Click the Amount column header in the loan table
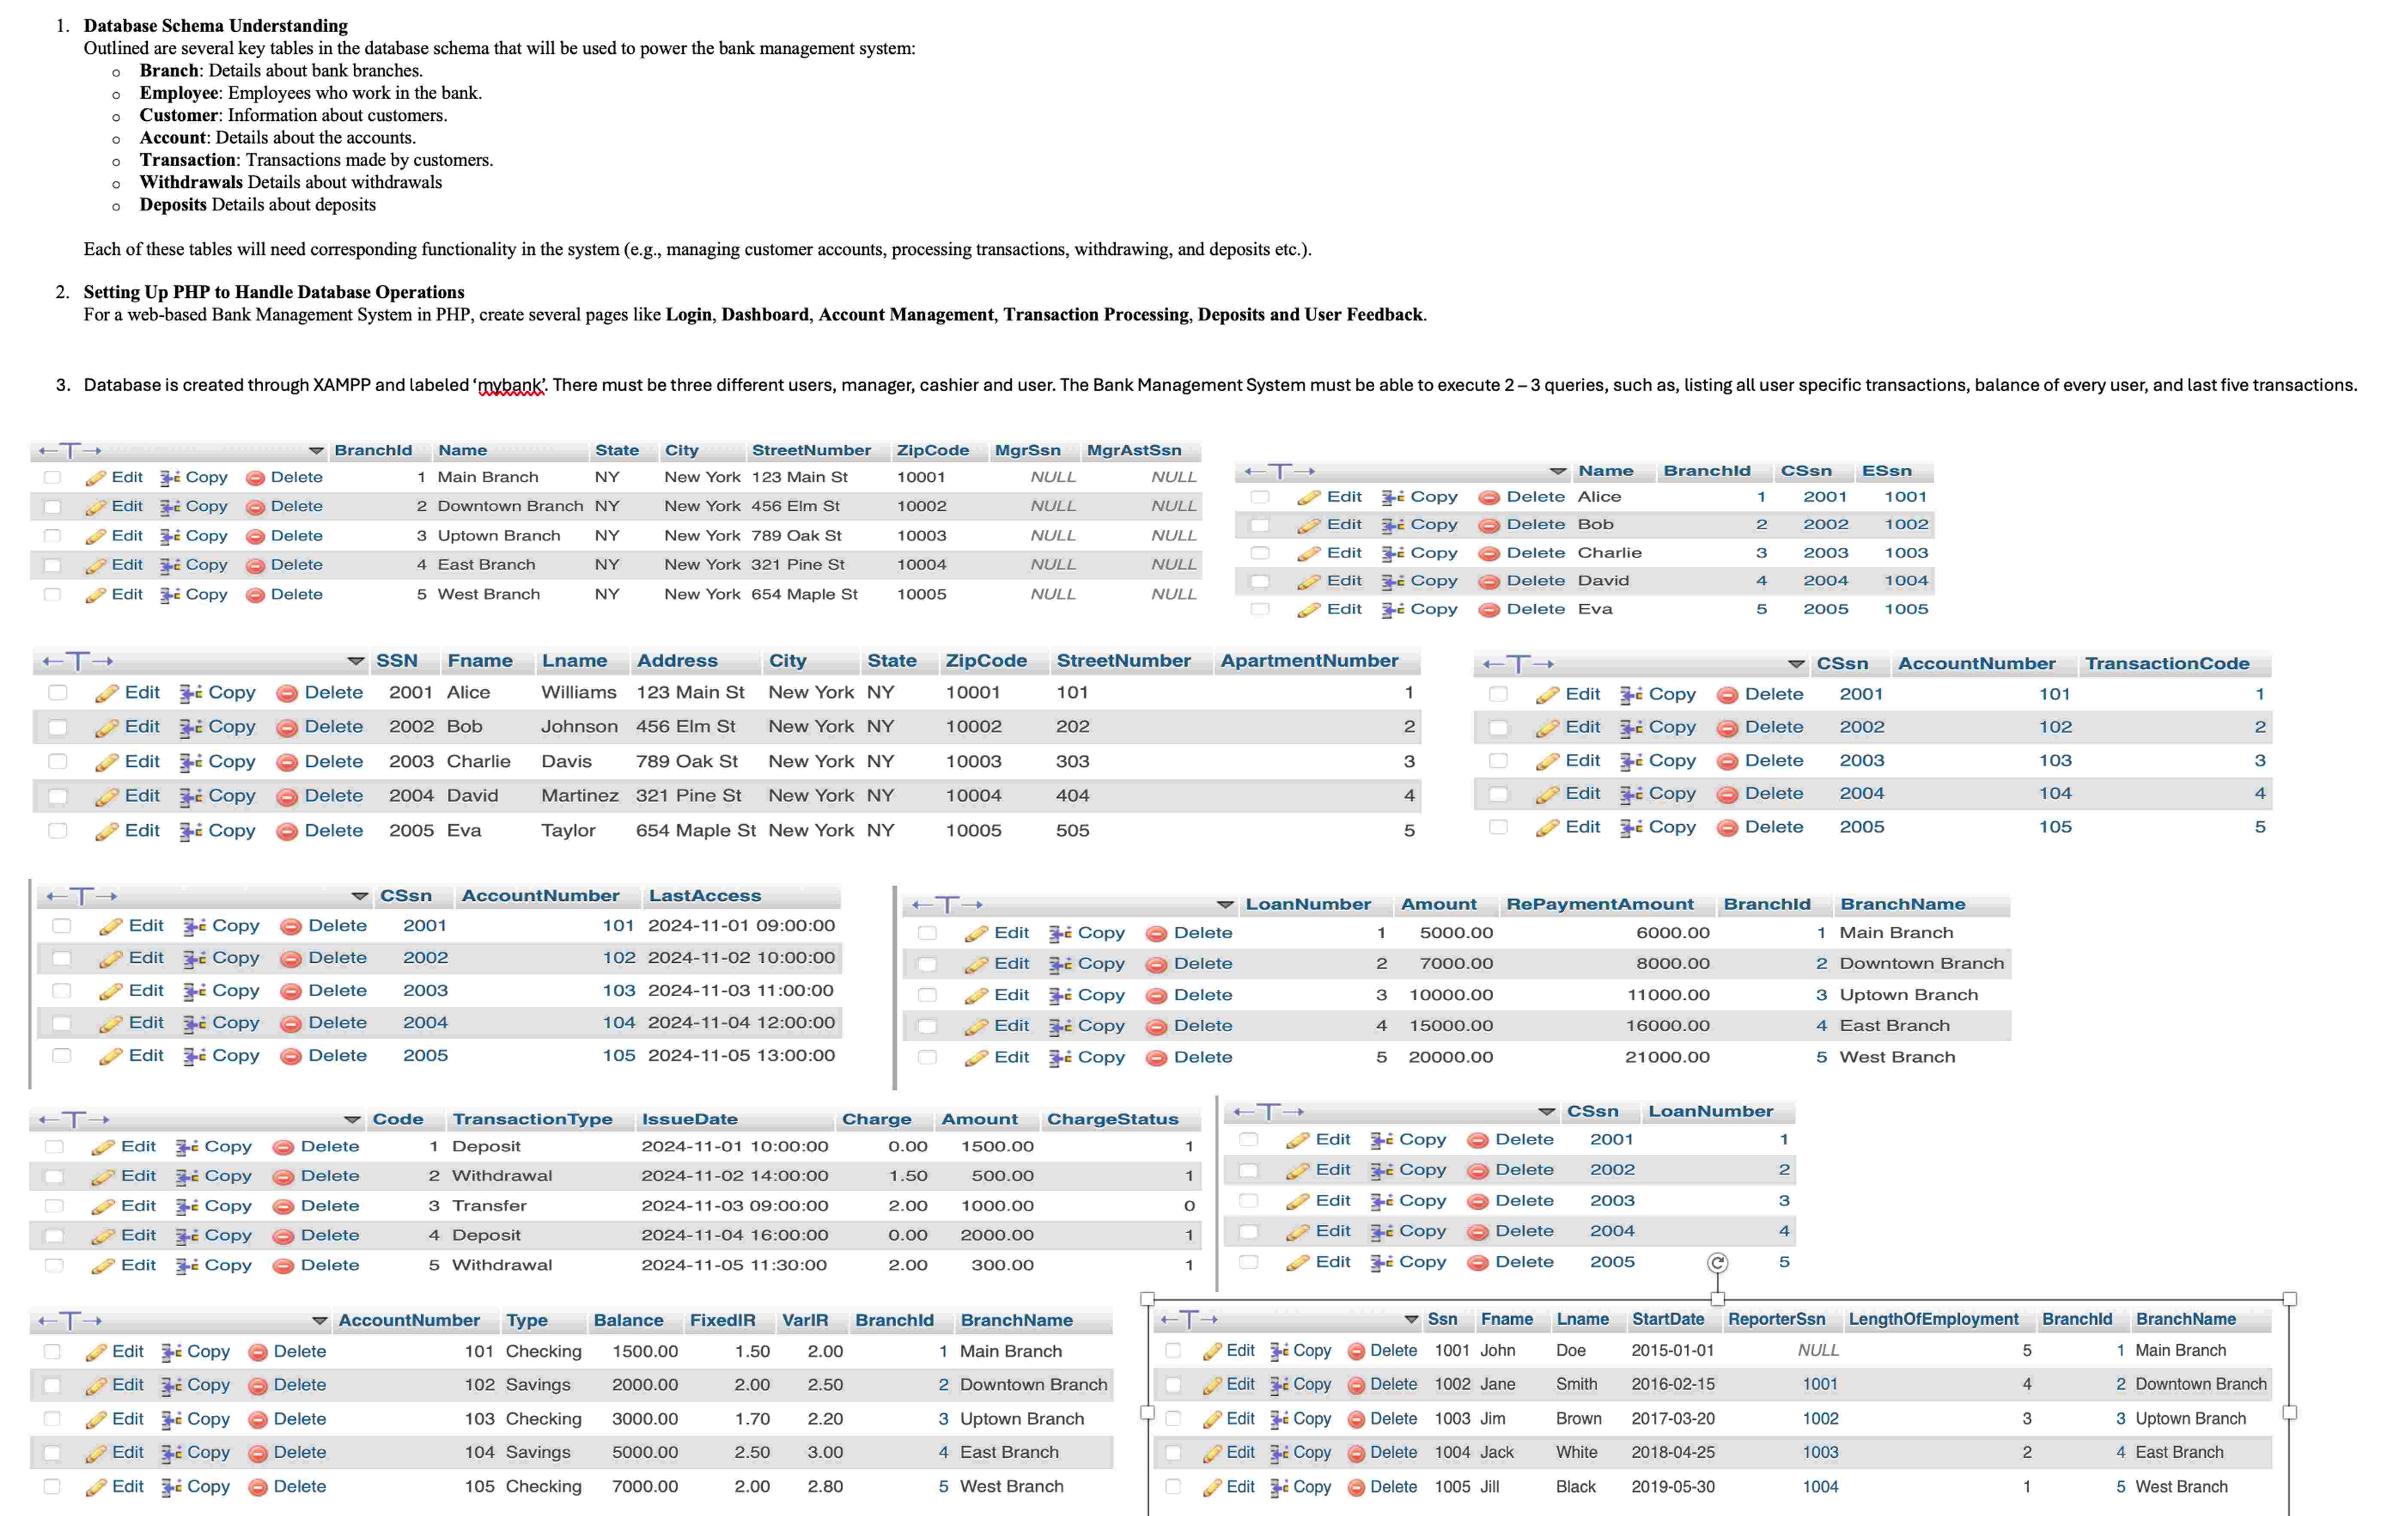 [1443, 903]
